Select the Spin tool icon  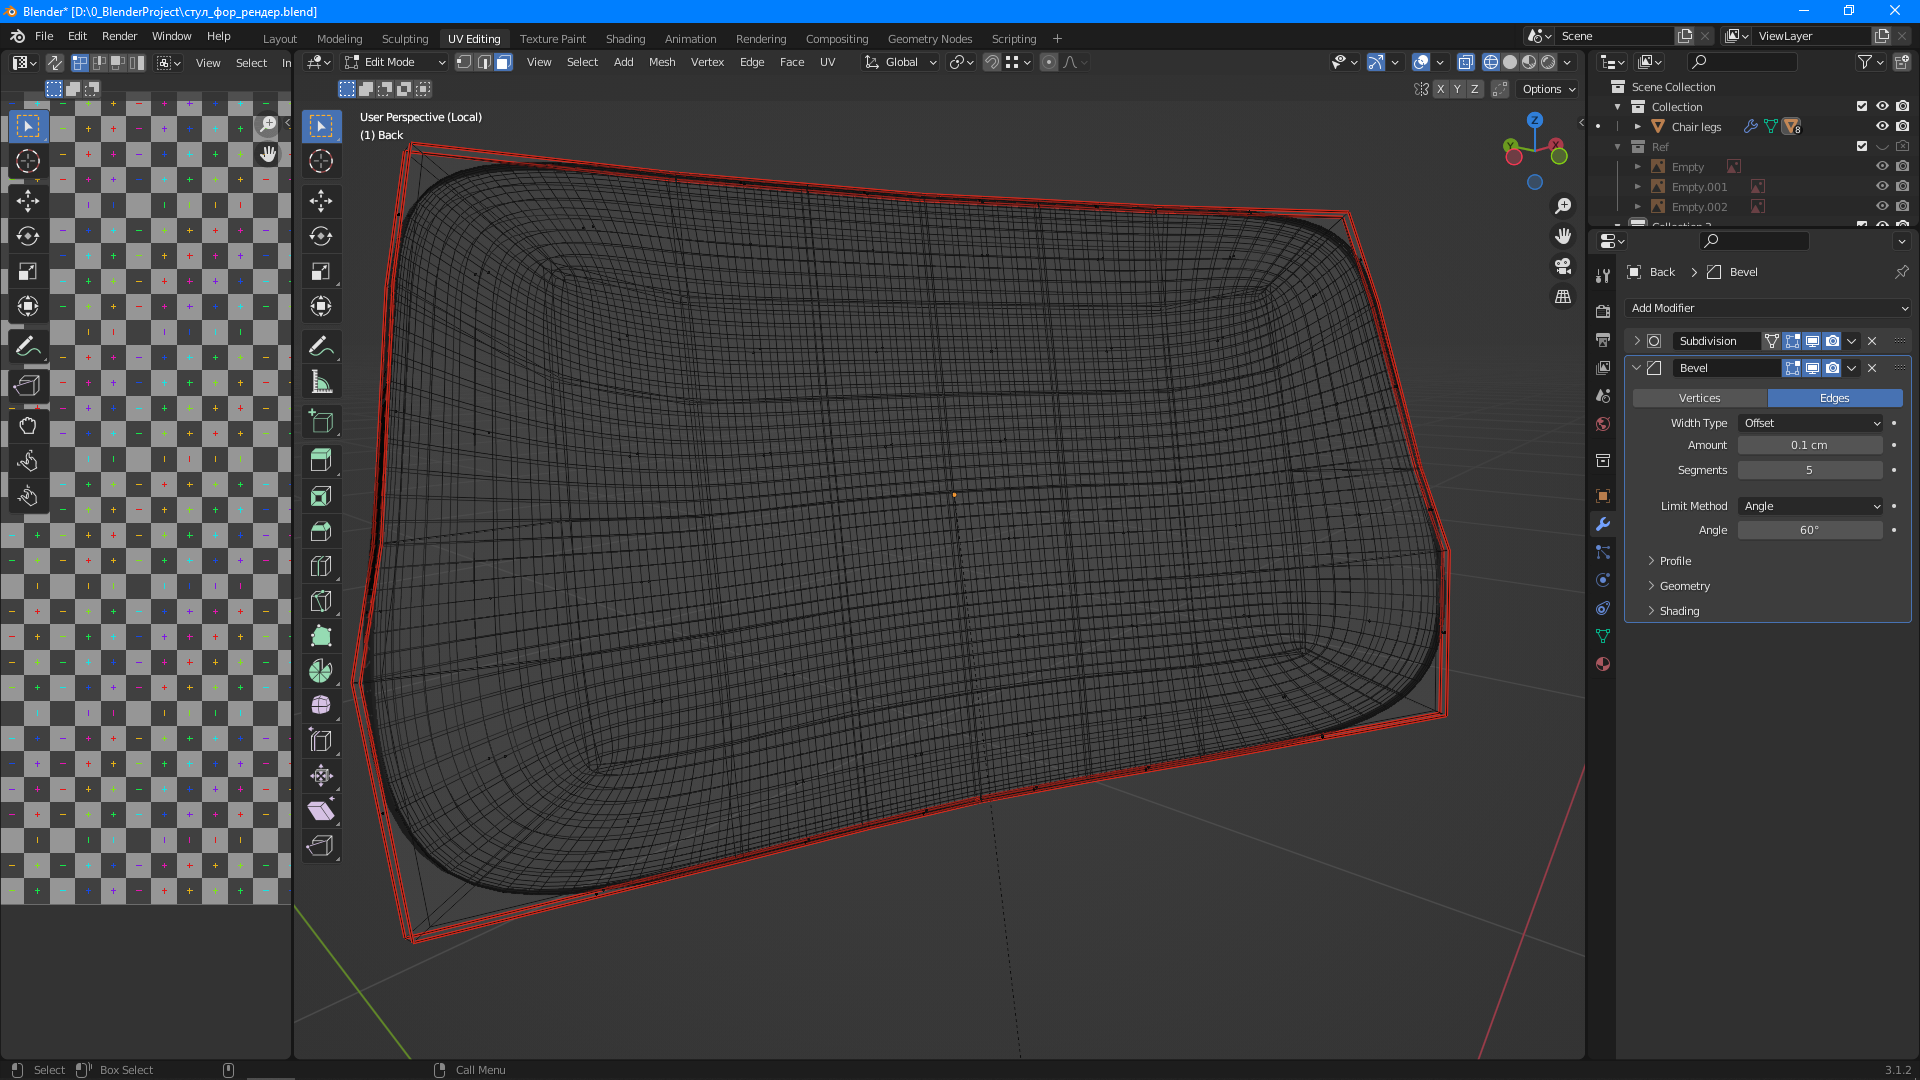[x=321, y=671]
